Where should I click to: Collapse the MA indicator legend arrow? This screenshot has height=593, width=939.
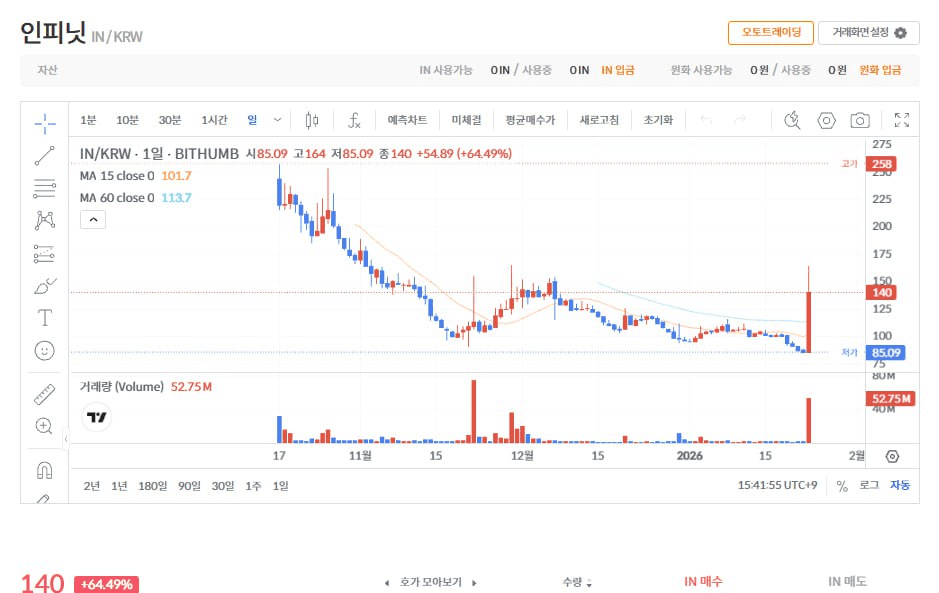pyautogui.click(x=93, y=219)
